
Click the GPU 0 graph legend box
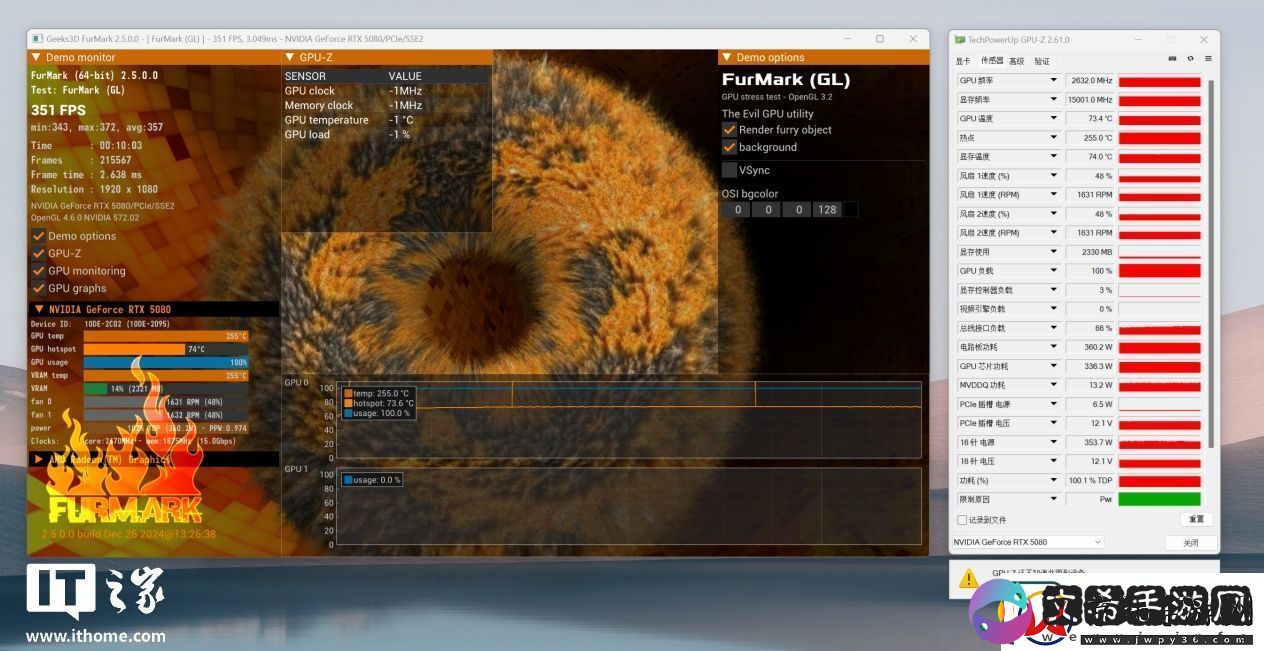[378, 403]
